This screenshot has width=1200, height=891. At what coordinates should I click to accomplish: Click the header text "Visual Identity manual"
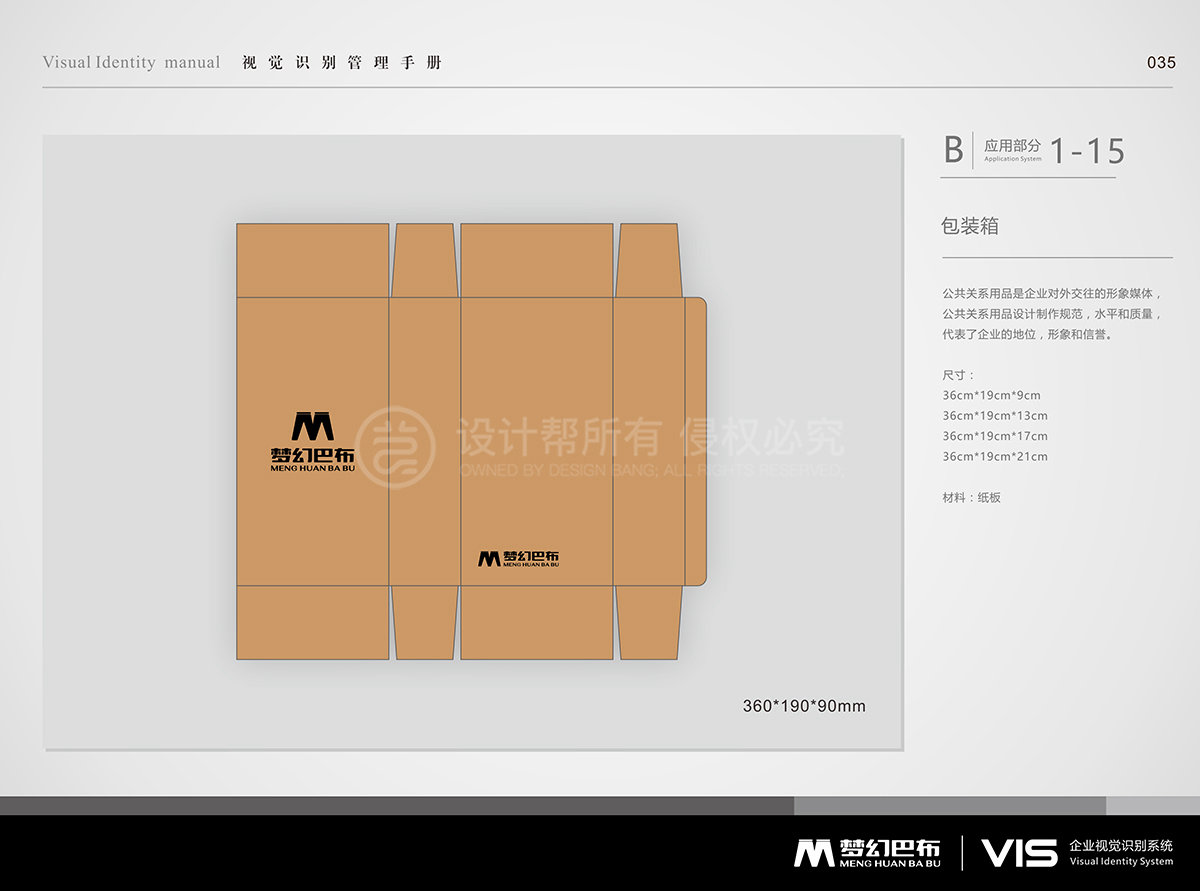131,62
